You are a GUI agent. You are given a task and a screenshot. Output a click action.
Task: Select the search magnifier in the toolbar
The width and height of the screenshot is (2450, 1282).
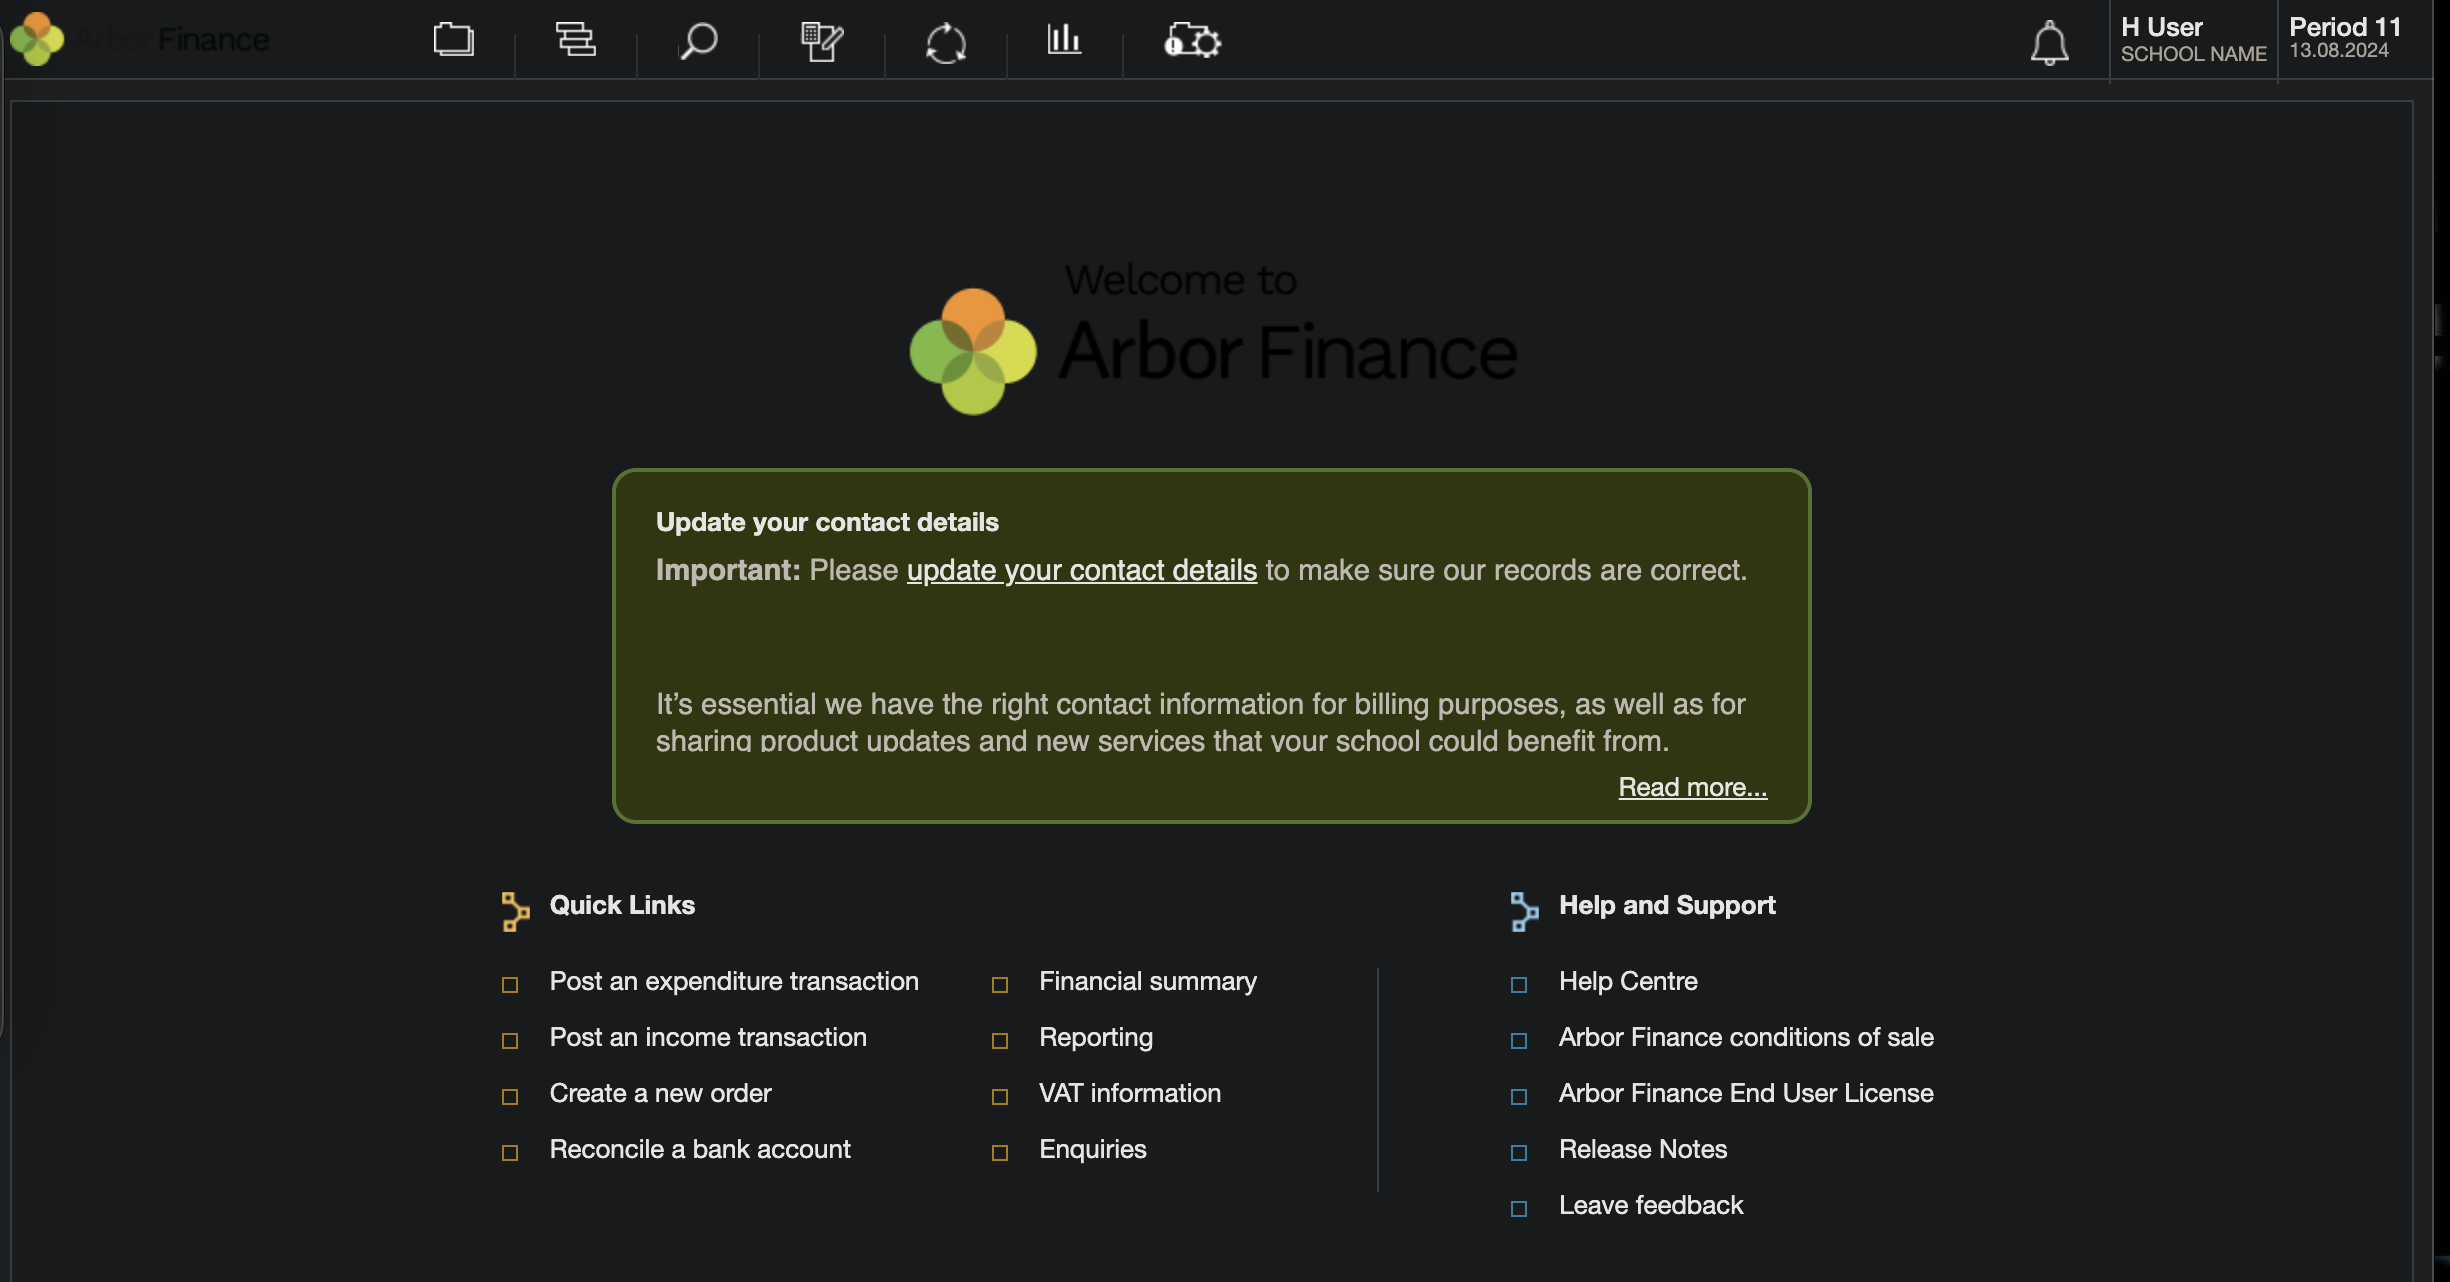pos(697,42)
